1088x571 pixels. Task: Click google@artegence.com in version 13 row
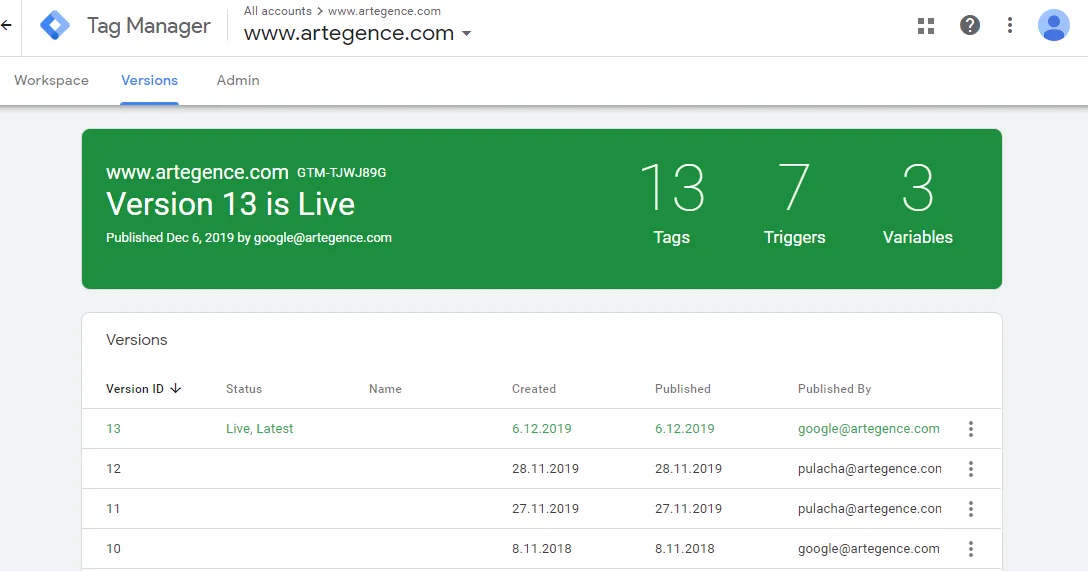tap(869, 429)
